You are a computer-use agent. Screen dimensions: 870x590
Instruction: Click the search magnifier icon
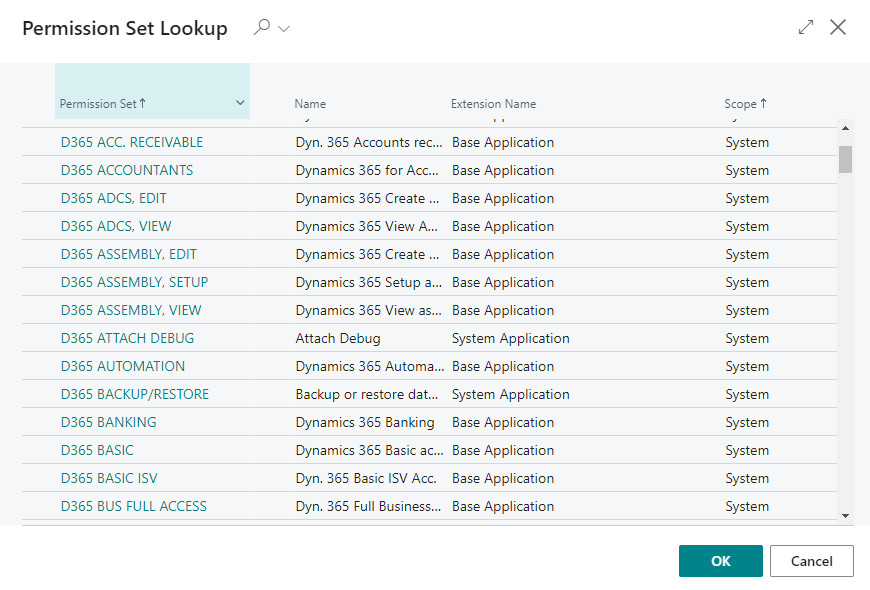tap(262, 27)
